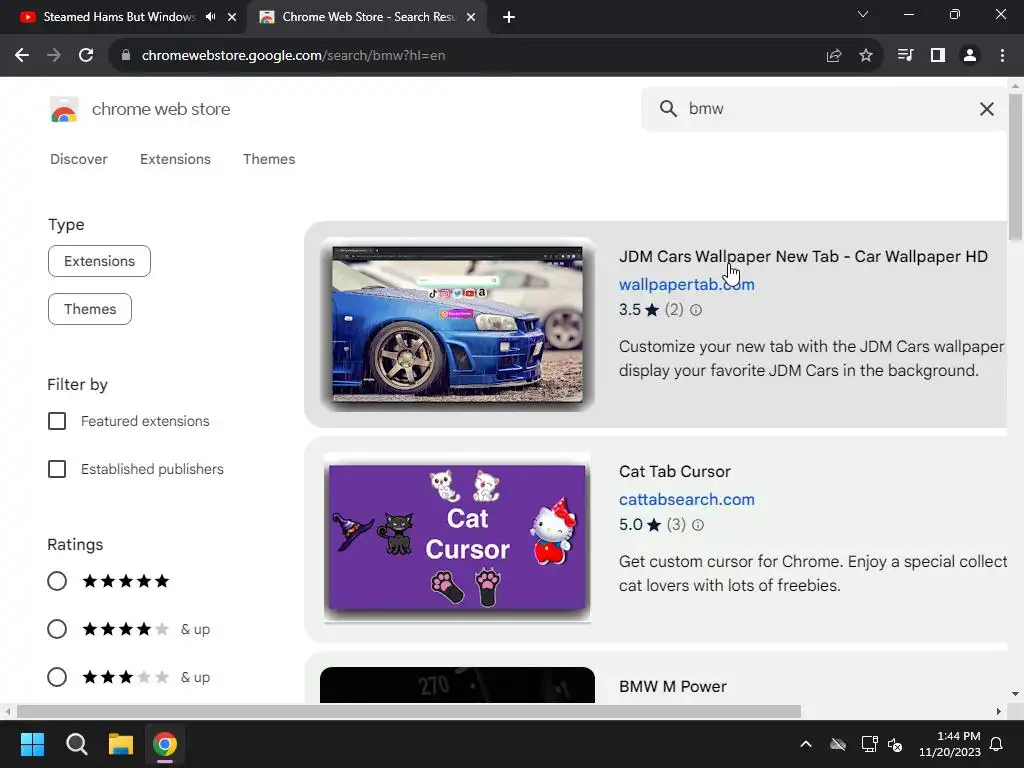Show rating info for JDM Cars Wallpaper
Viewport: 1024px width, 768px height.
click(x=696, y=310)
